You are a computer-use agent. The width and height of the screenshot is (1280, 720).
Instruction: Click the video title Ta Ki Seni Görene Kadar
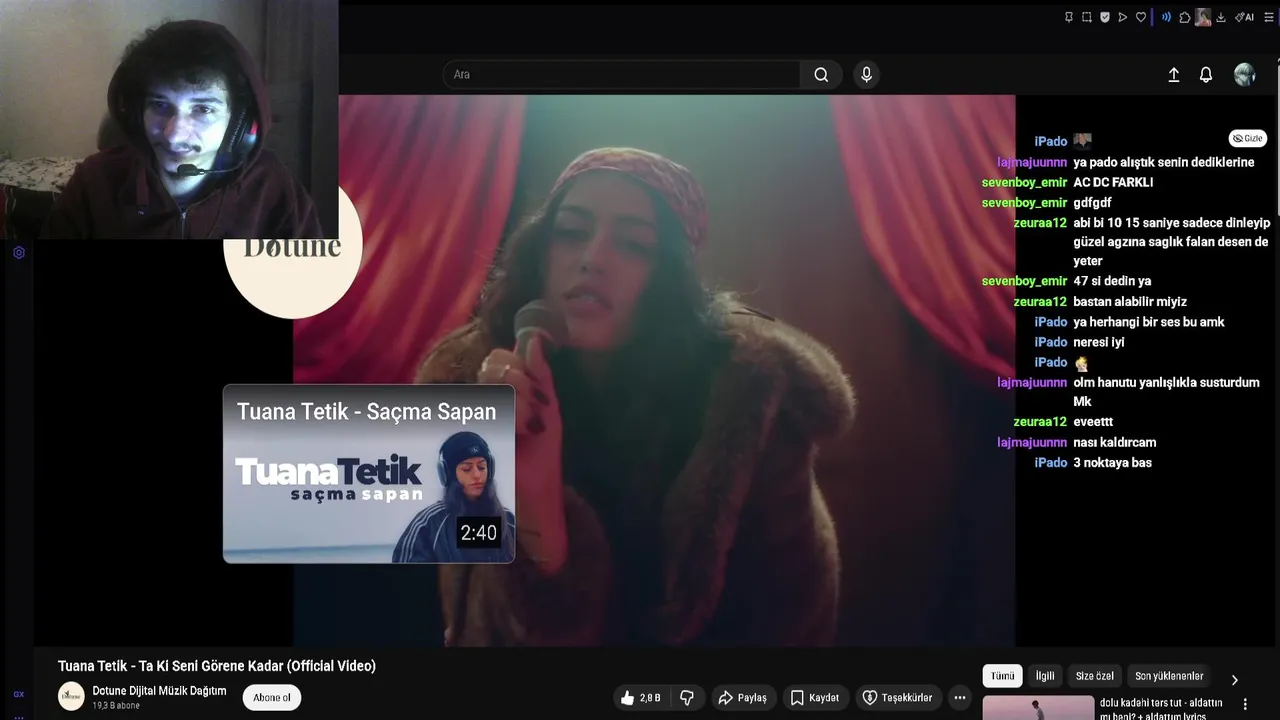tap(217, 666)
